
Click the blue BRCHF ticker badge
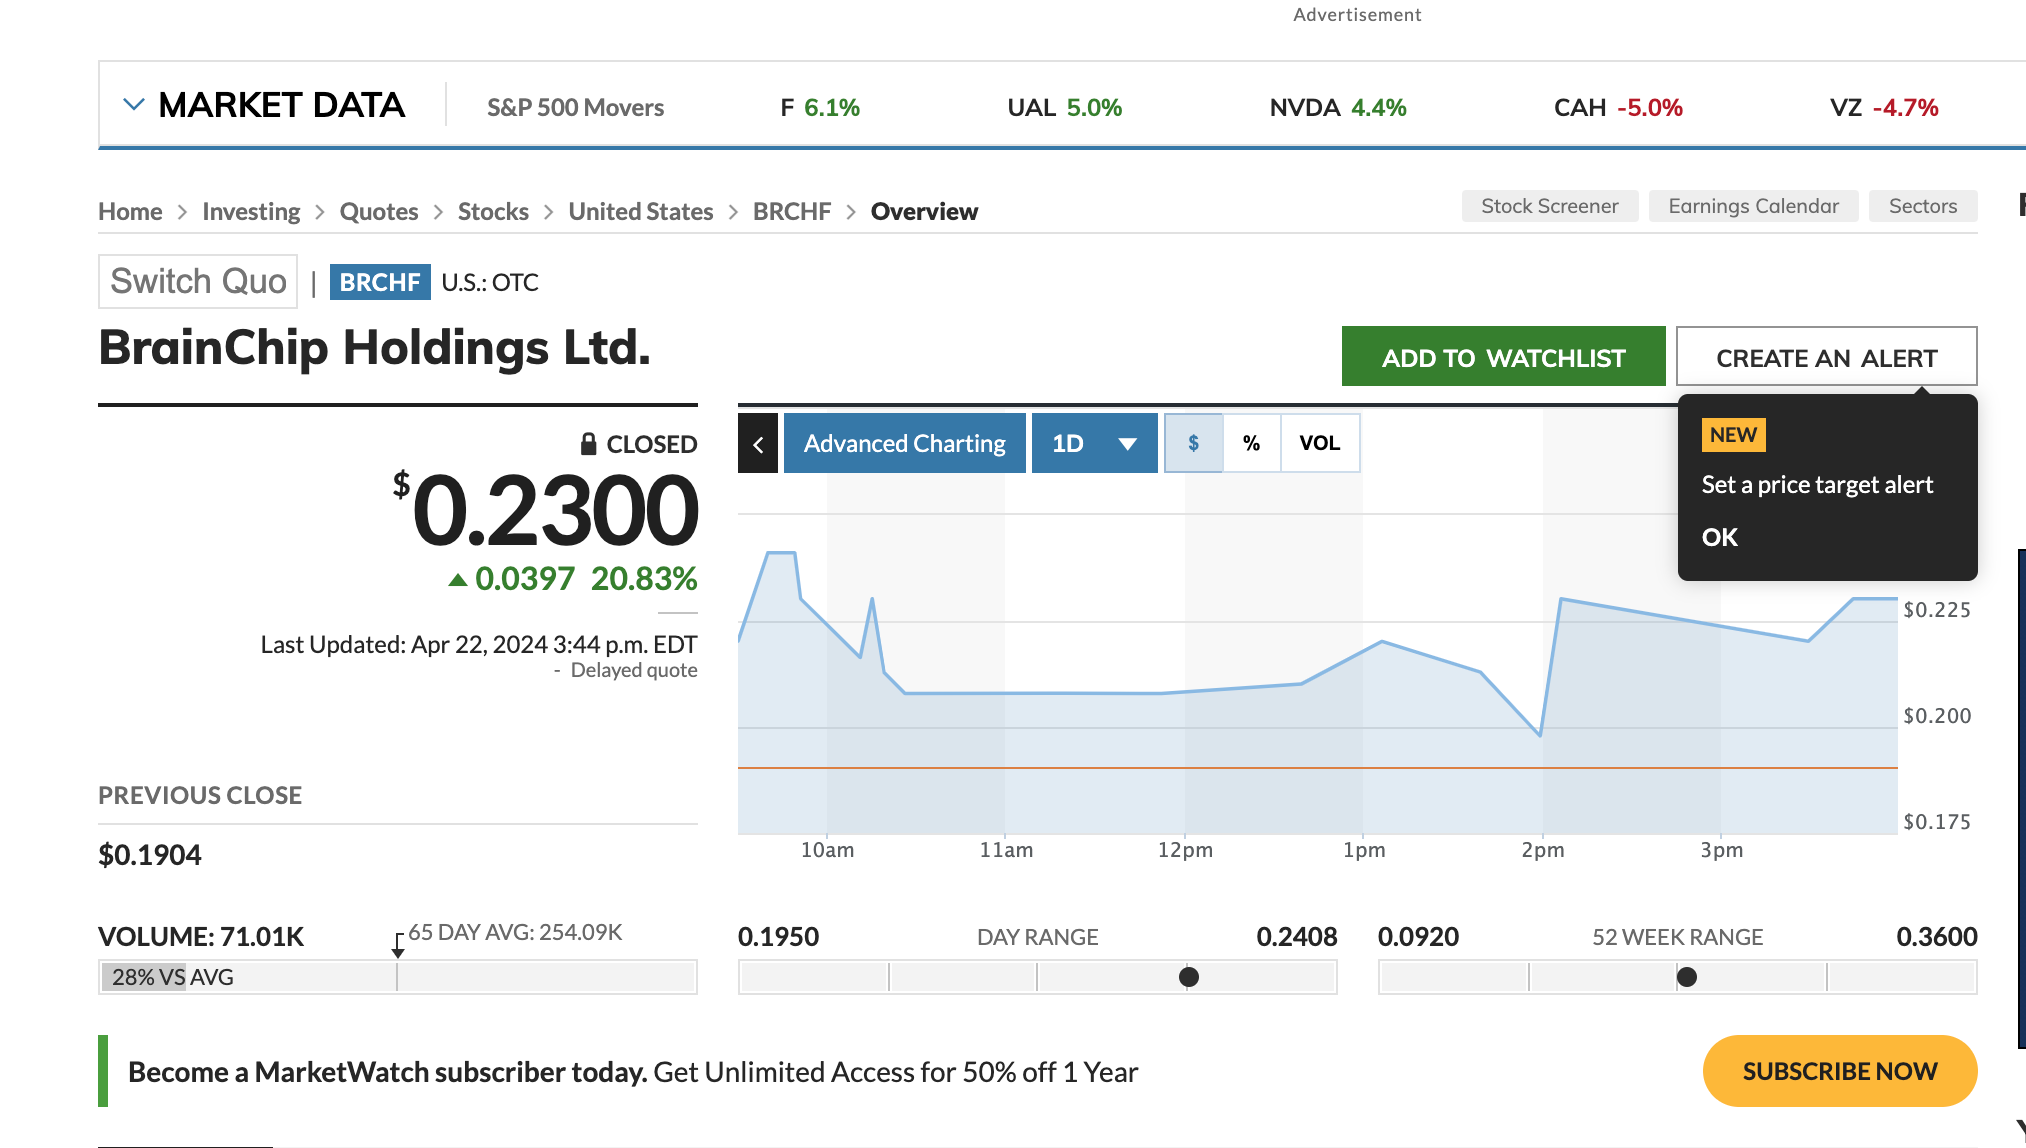tap(380, 282)
